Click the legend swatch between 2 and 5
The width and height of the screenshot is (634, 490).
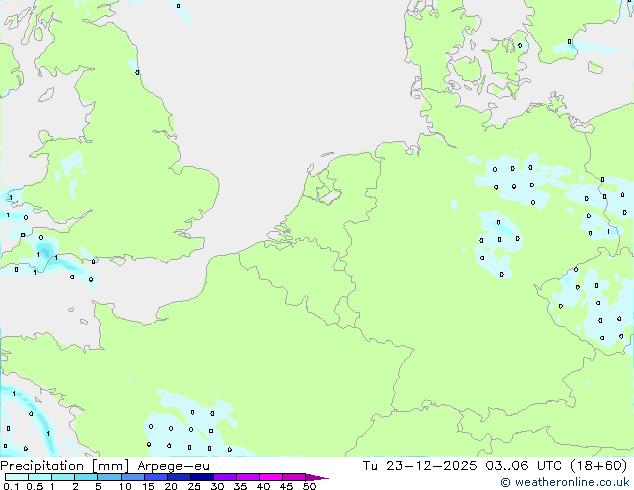[86, 477]
